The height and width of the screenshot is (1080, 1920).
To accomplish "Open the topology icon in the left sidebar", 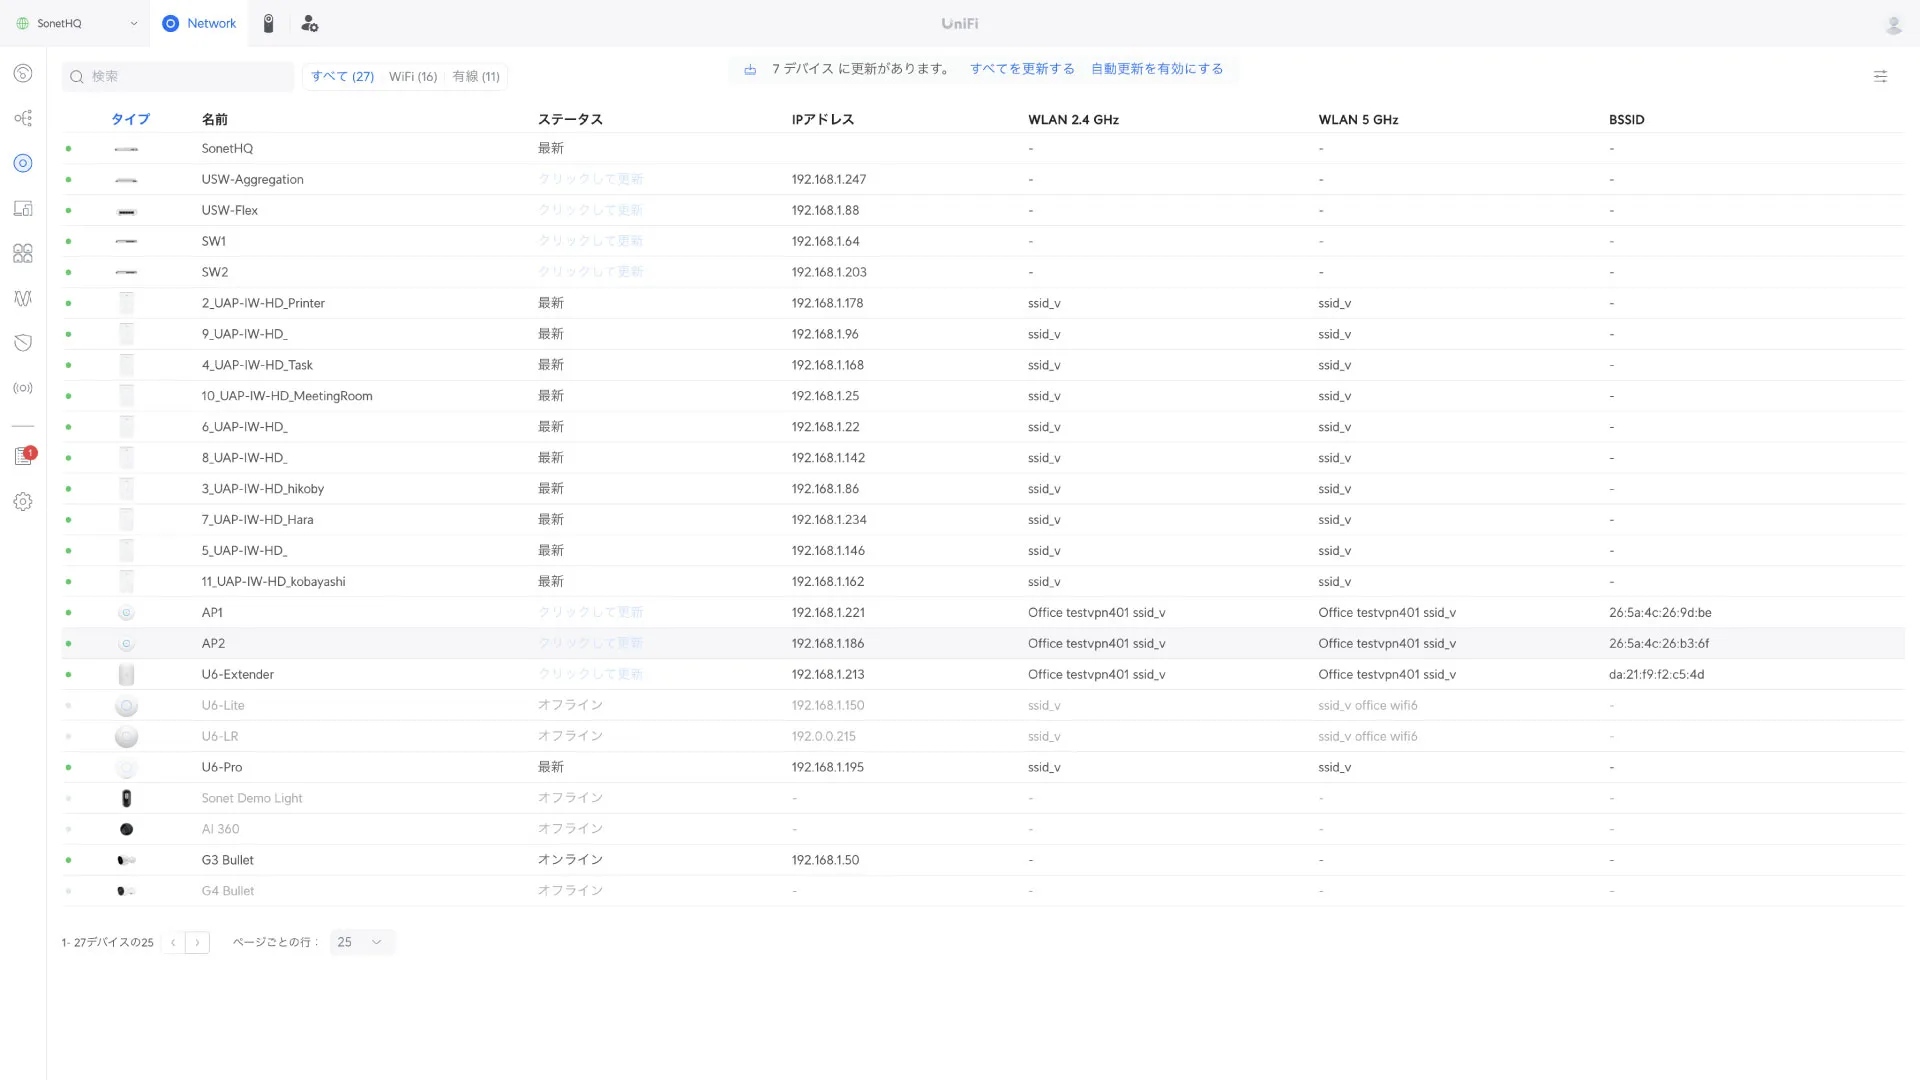I will point(23,118).
